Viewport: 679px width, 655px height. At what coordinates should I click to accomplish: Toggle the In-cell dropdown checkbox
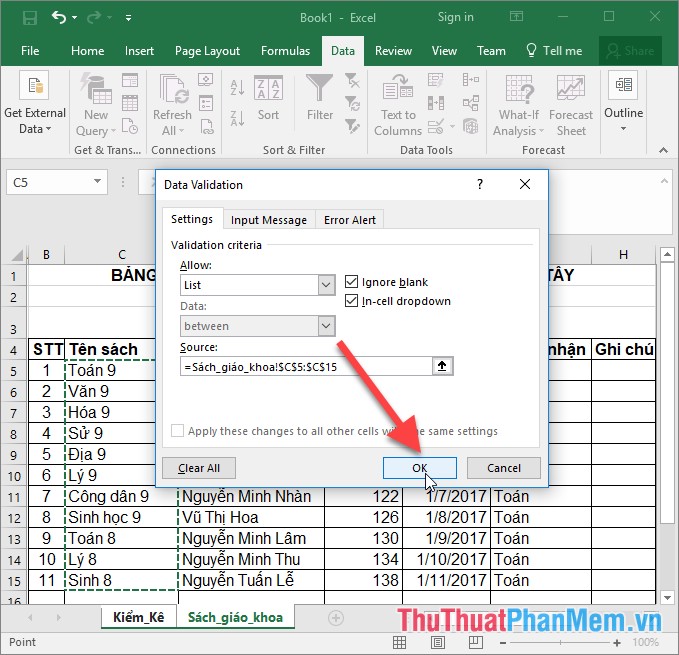(x=351, y=300)
